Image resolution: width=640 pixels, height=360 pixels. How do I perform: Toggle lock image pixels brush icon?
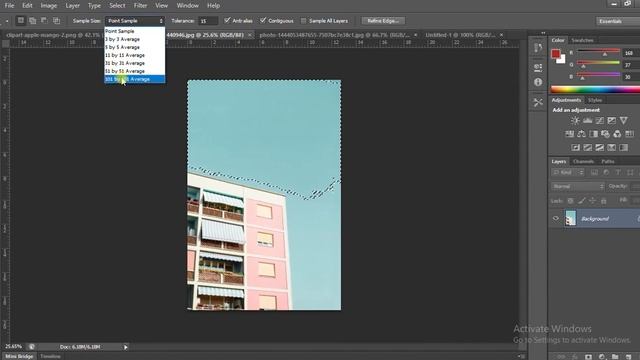[582, 200]
